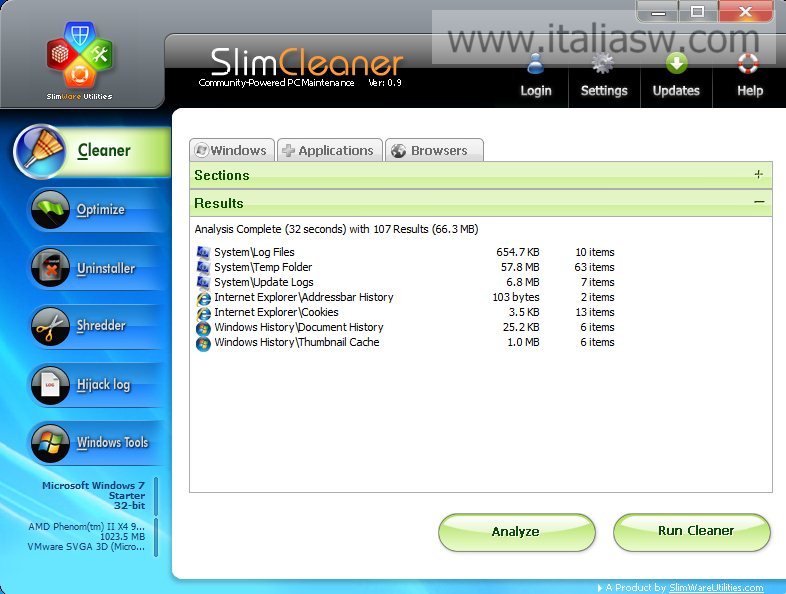Select Internet Explorer\Addressbar History row
Viewport: 786px width, 594px height.
coord(406,297)
